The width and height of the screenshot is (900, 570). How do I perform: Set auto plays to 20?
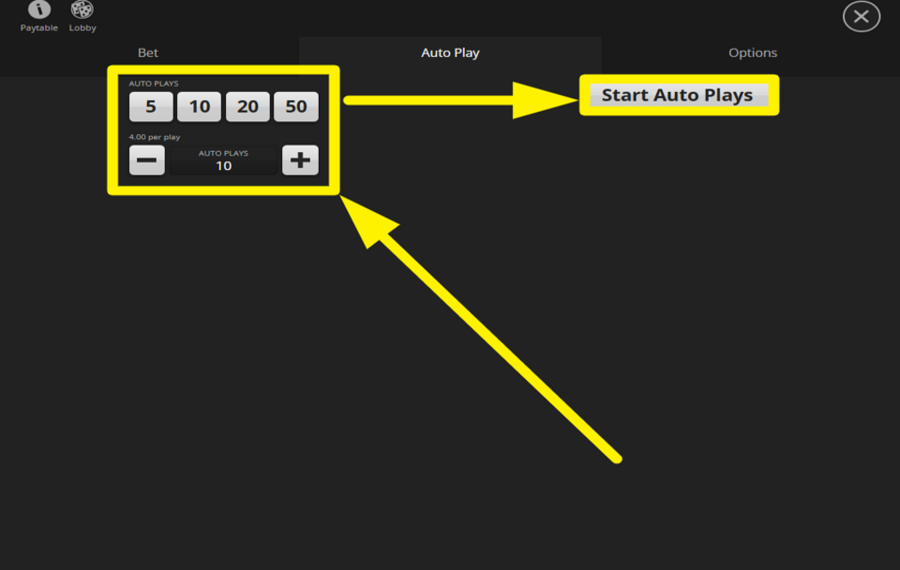(x=247, y=106)
